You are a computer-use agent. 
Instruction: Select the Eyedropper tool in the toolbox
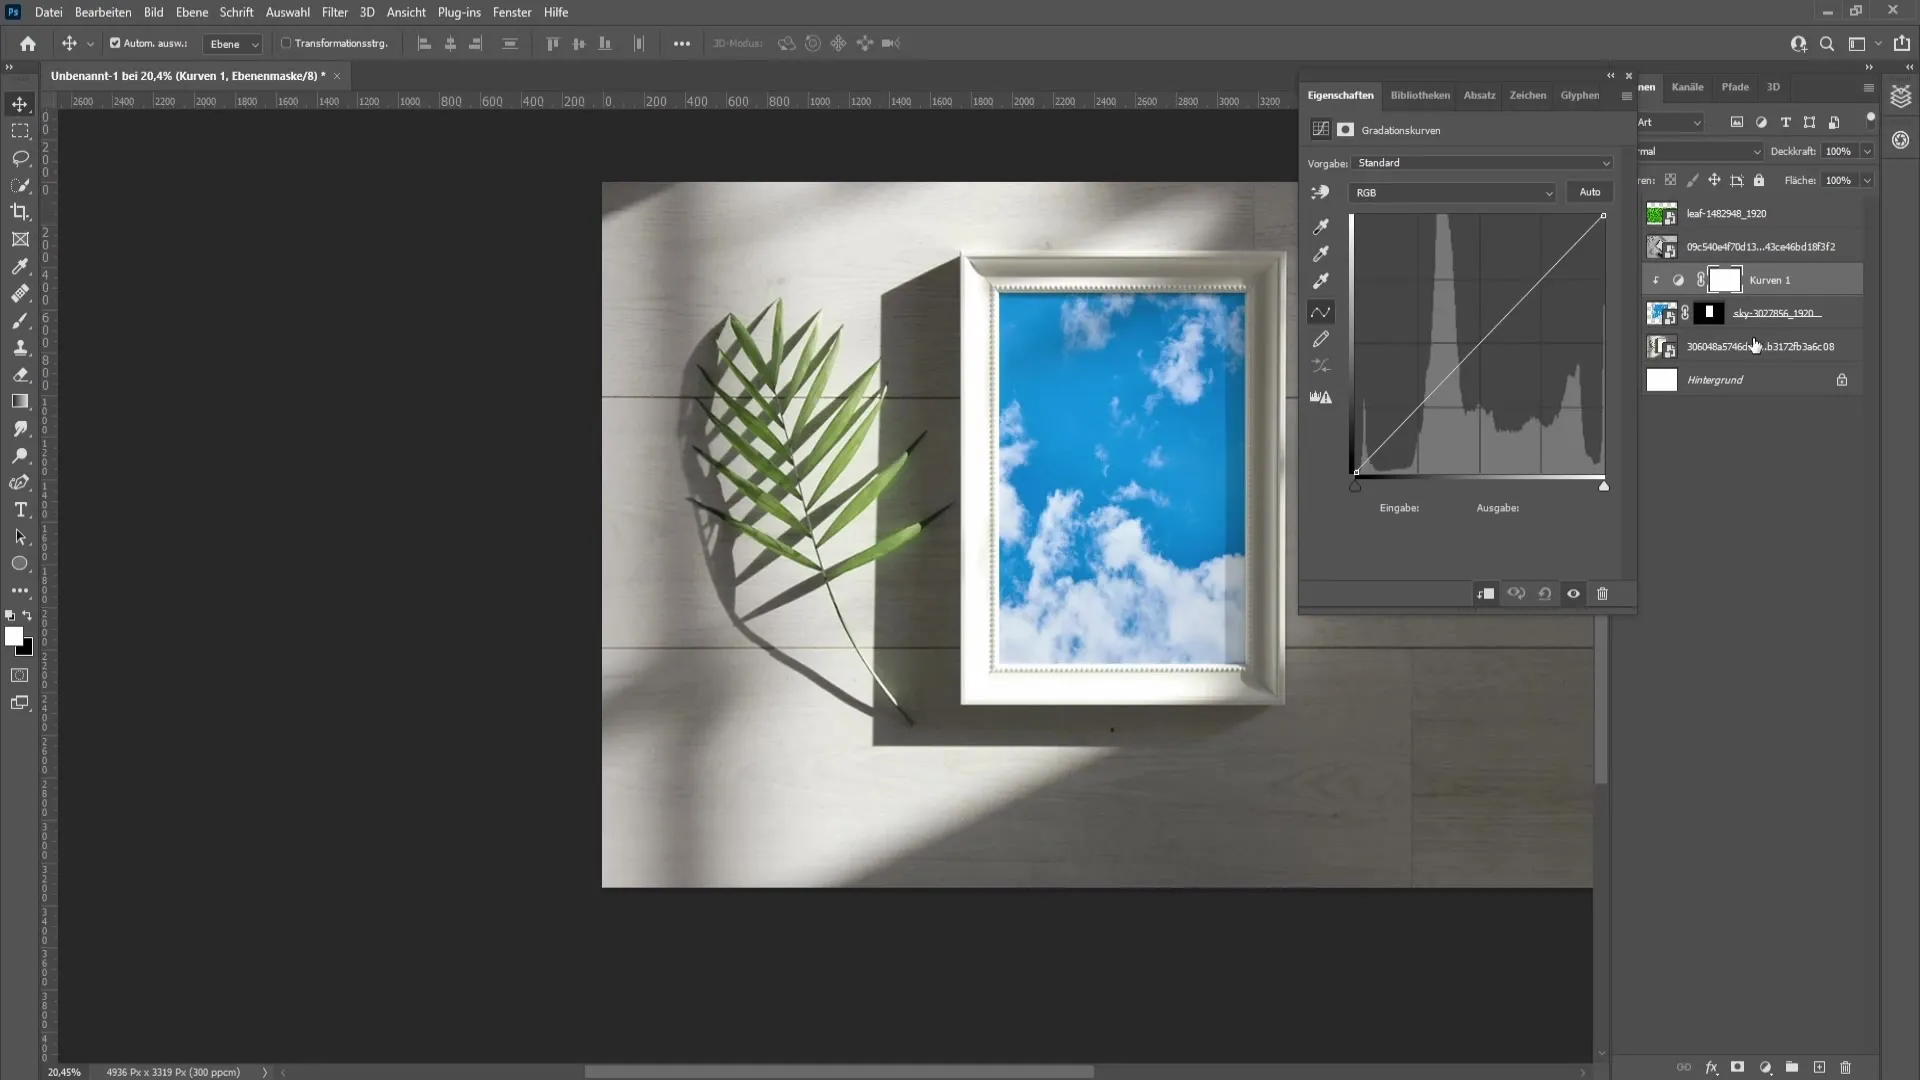click(x=20, y=266)
